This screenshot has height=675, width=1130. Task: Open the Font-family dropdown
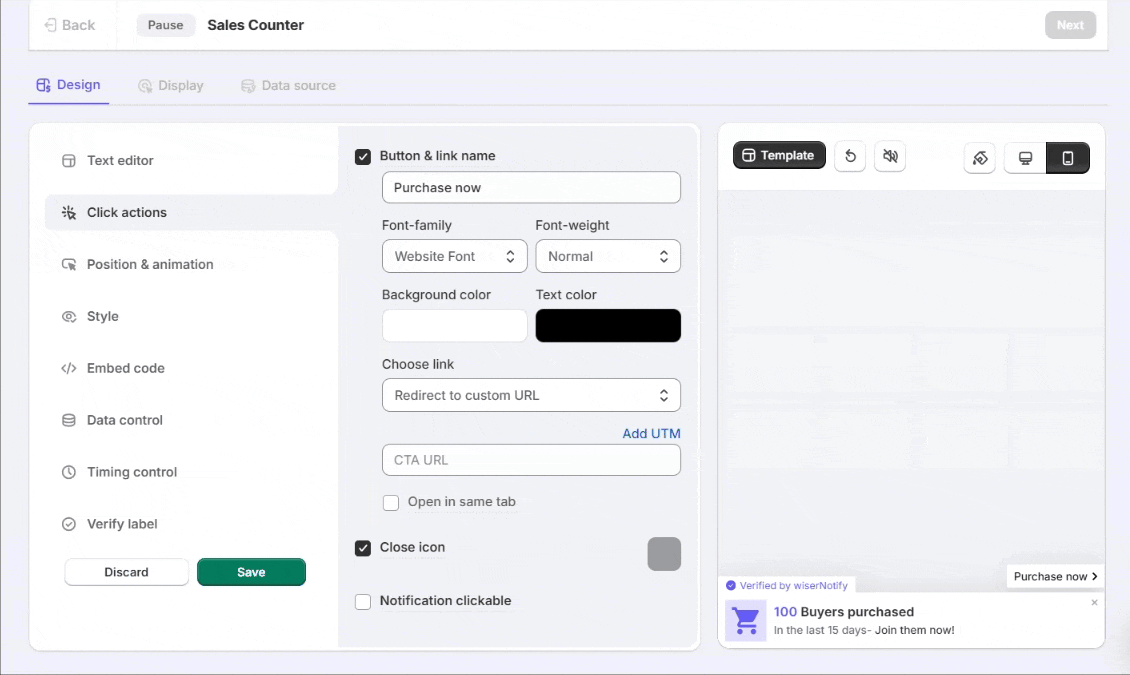coord(454,256)
